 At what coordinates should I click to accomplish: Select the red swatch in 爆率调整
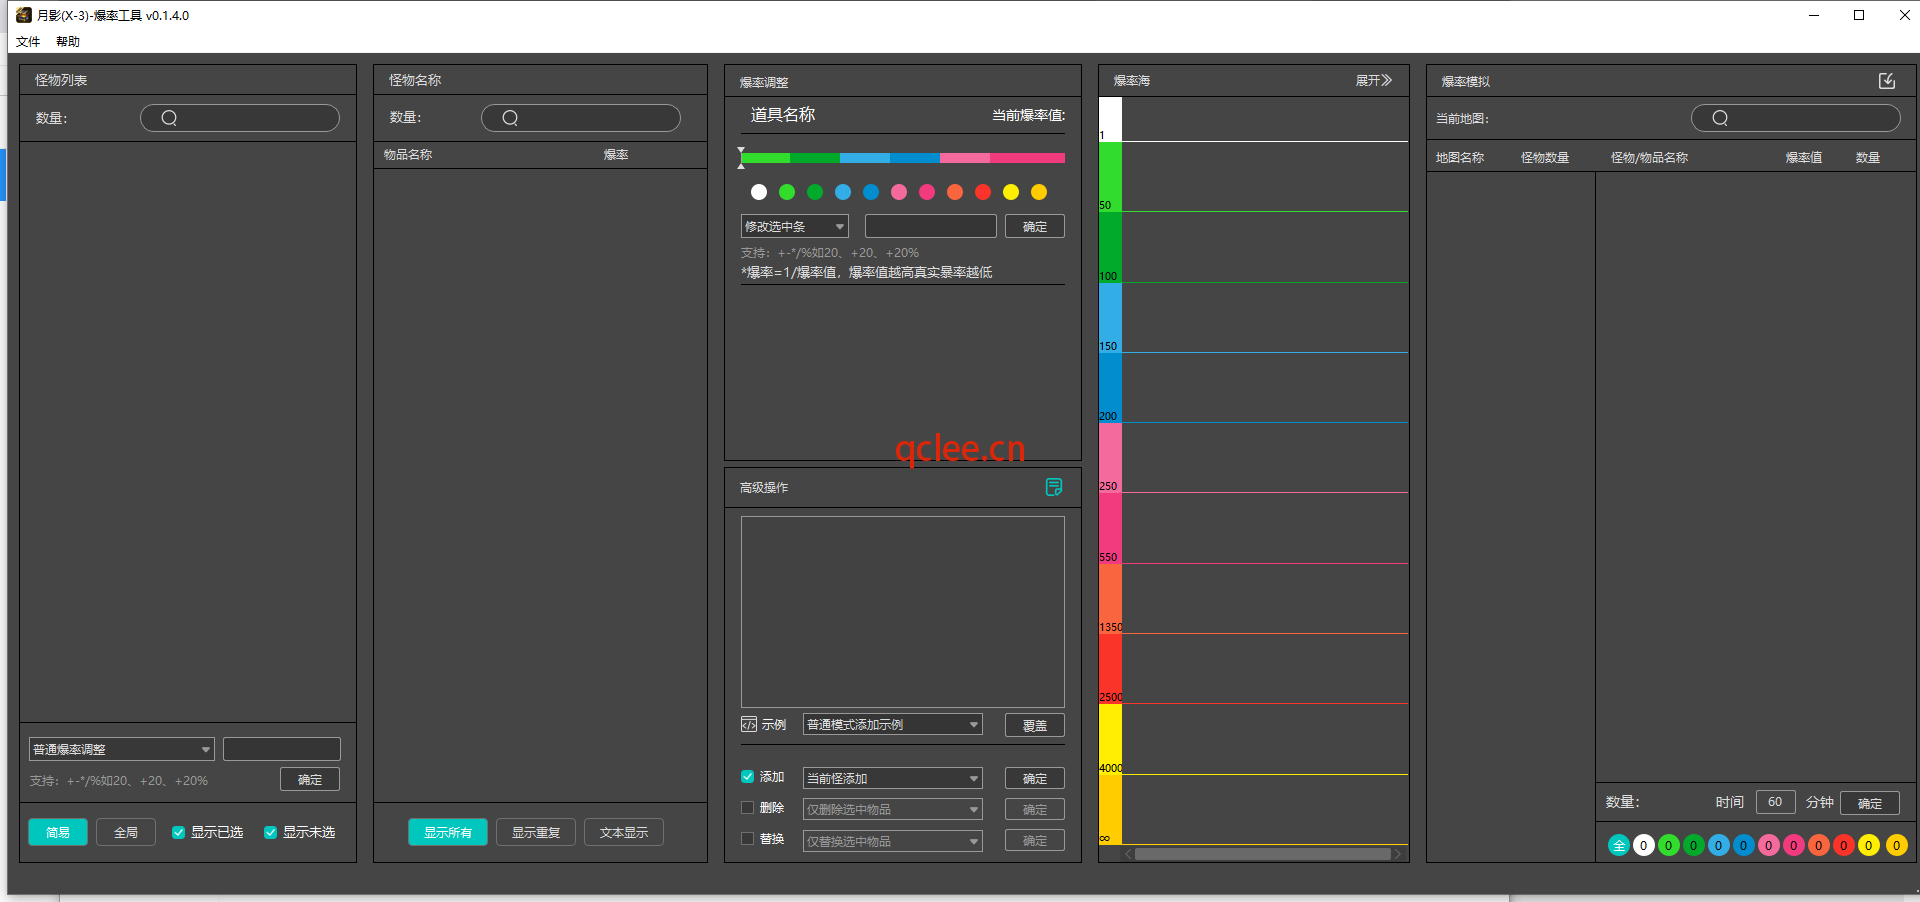pos(983,192)
